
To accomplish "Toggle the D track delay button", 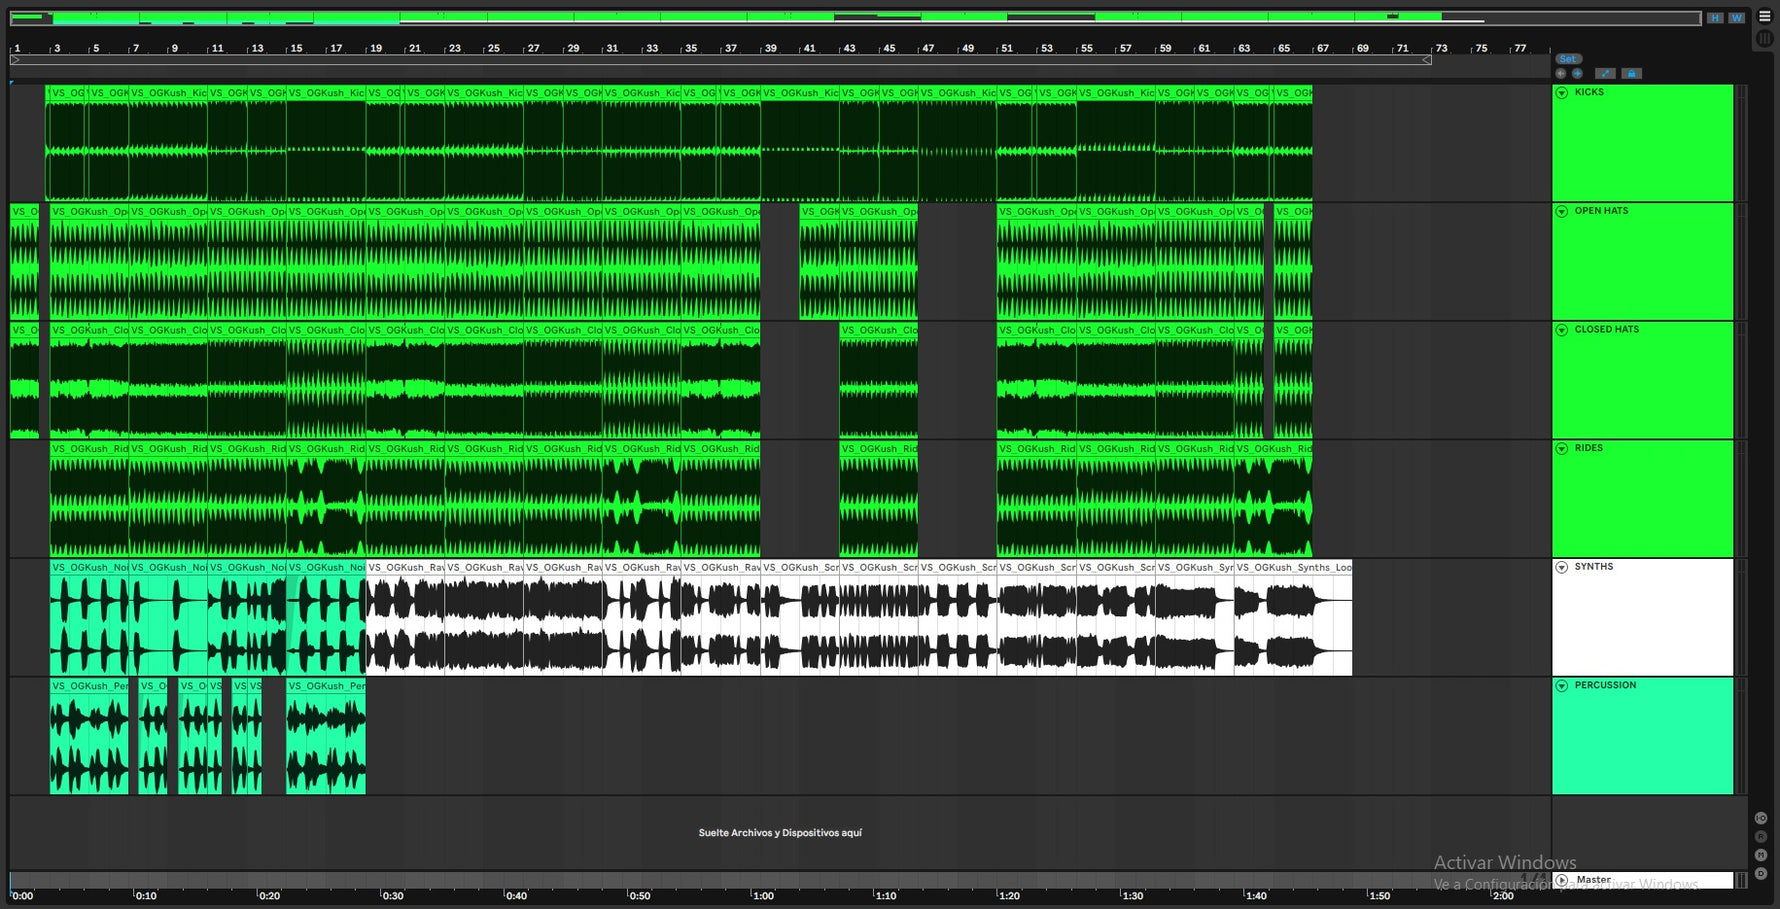I will point(1761,874).
